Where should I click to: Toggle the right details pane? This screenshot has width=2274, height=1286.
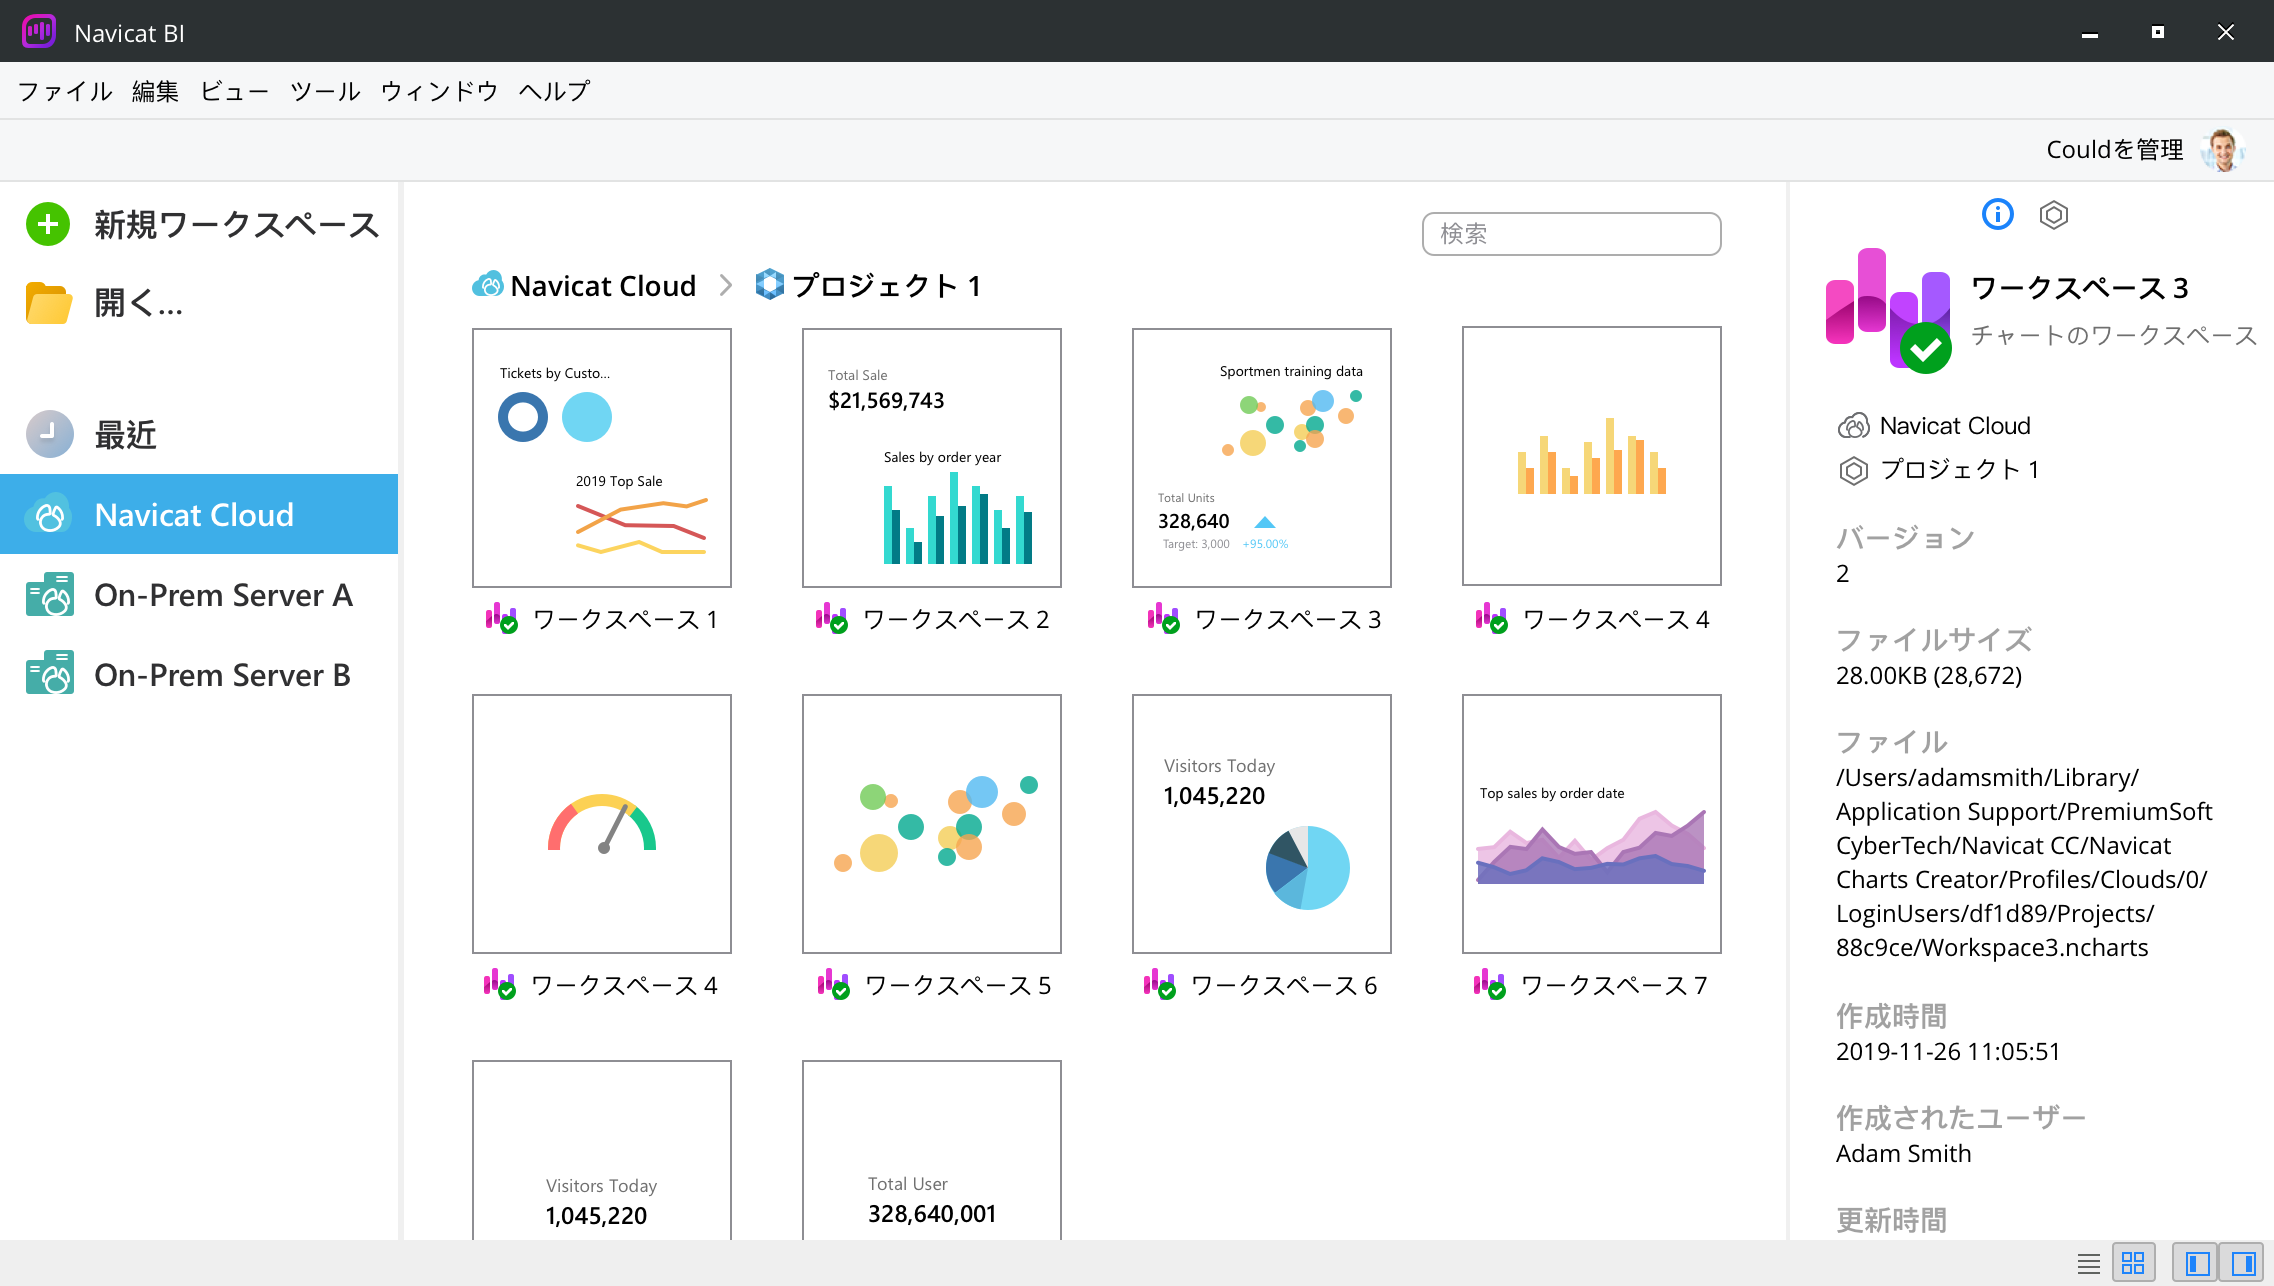2242,1263
